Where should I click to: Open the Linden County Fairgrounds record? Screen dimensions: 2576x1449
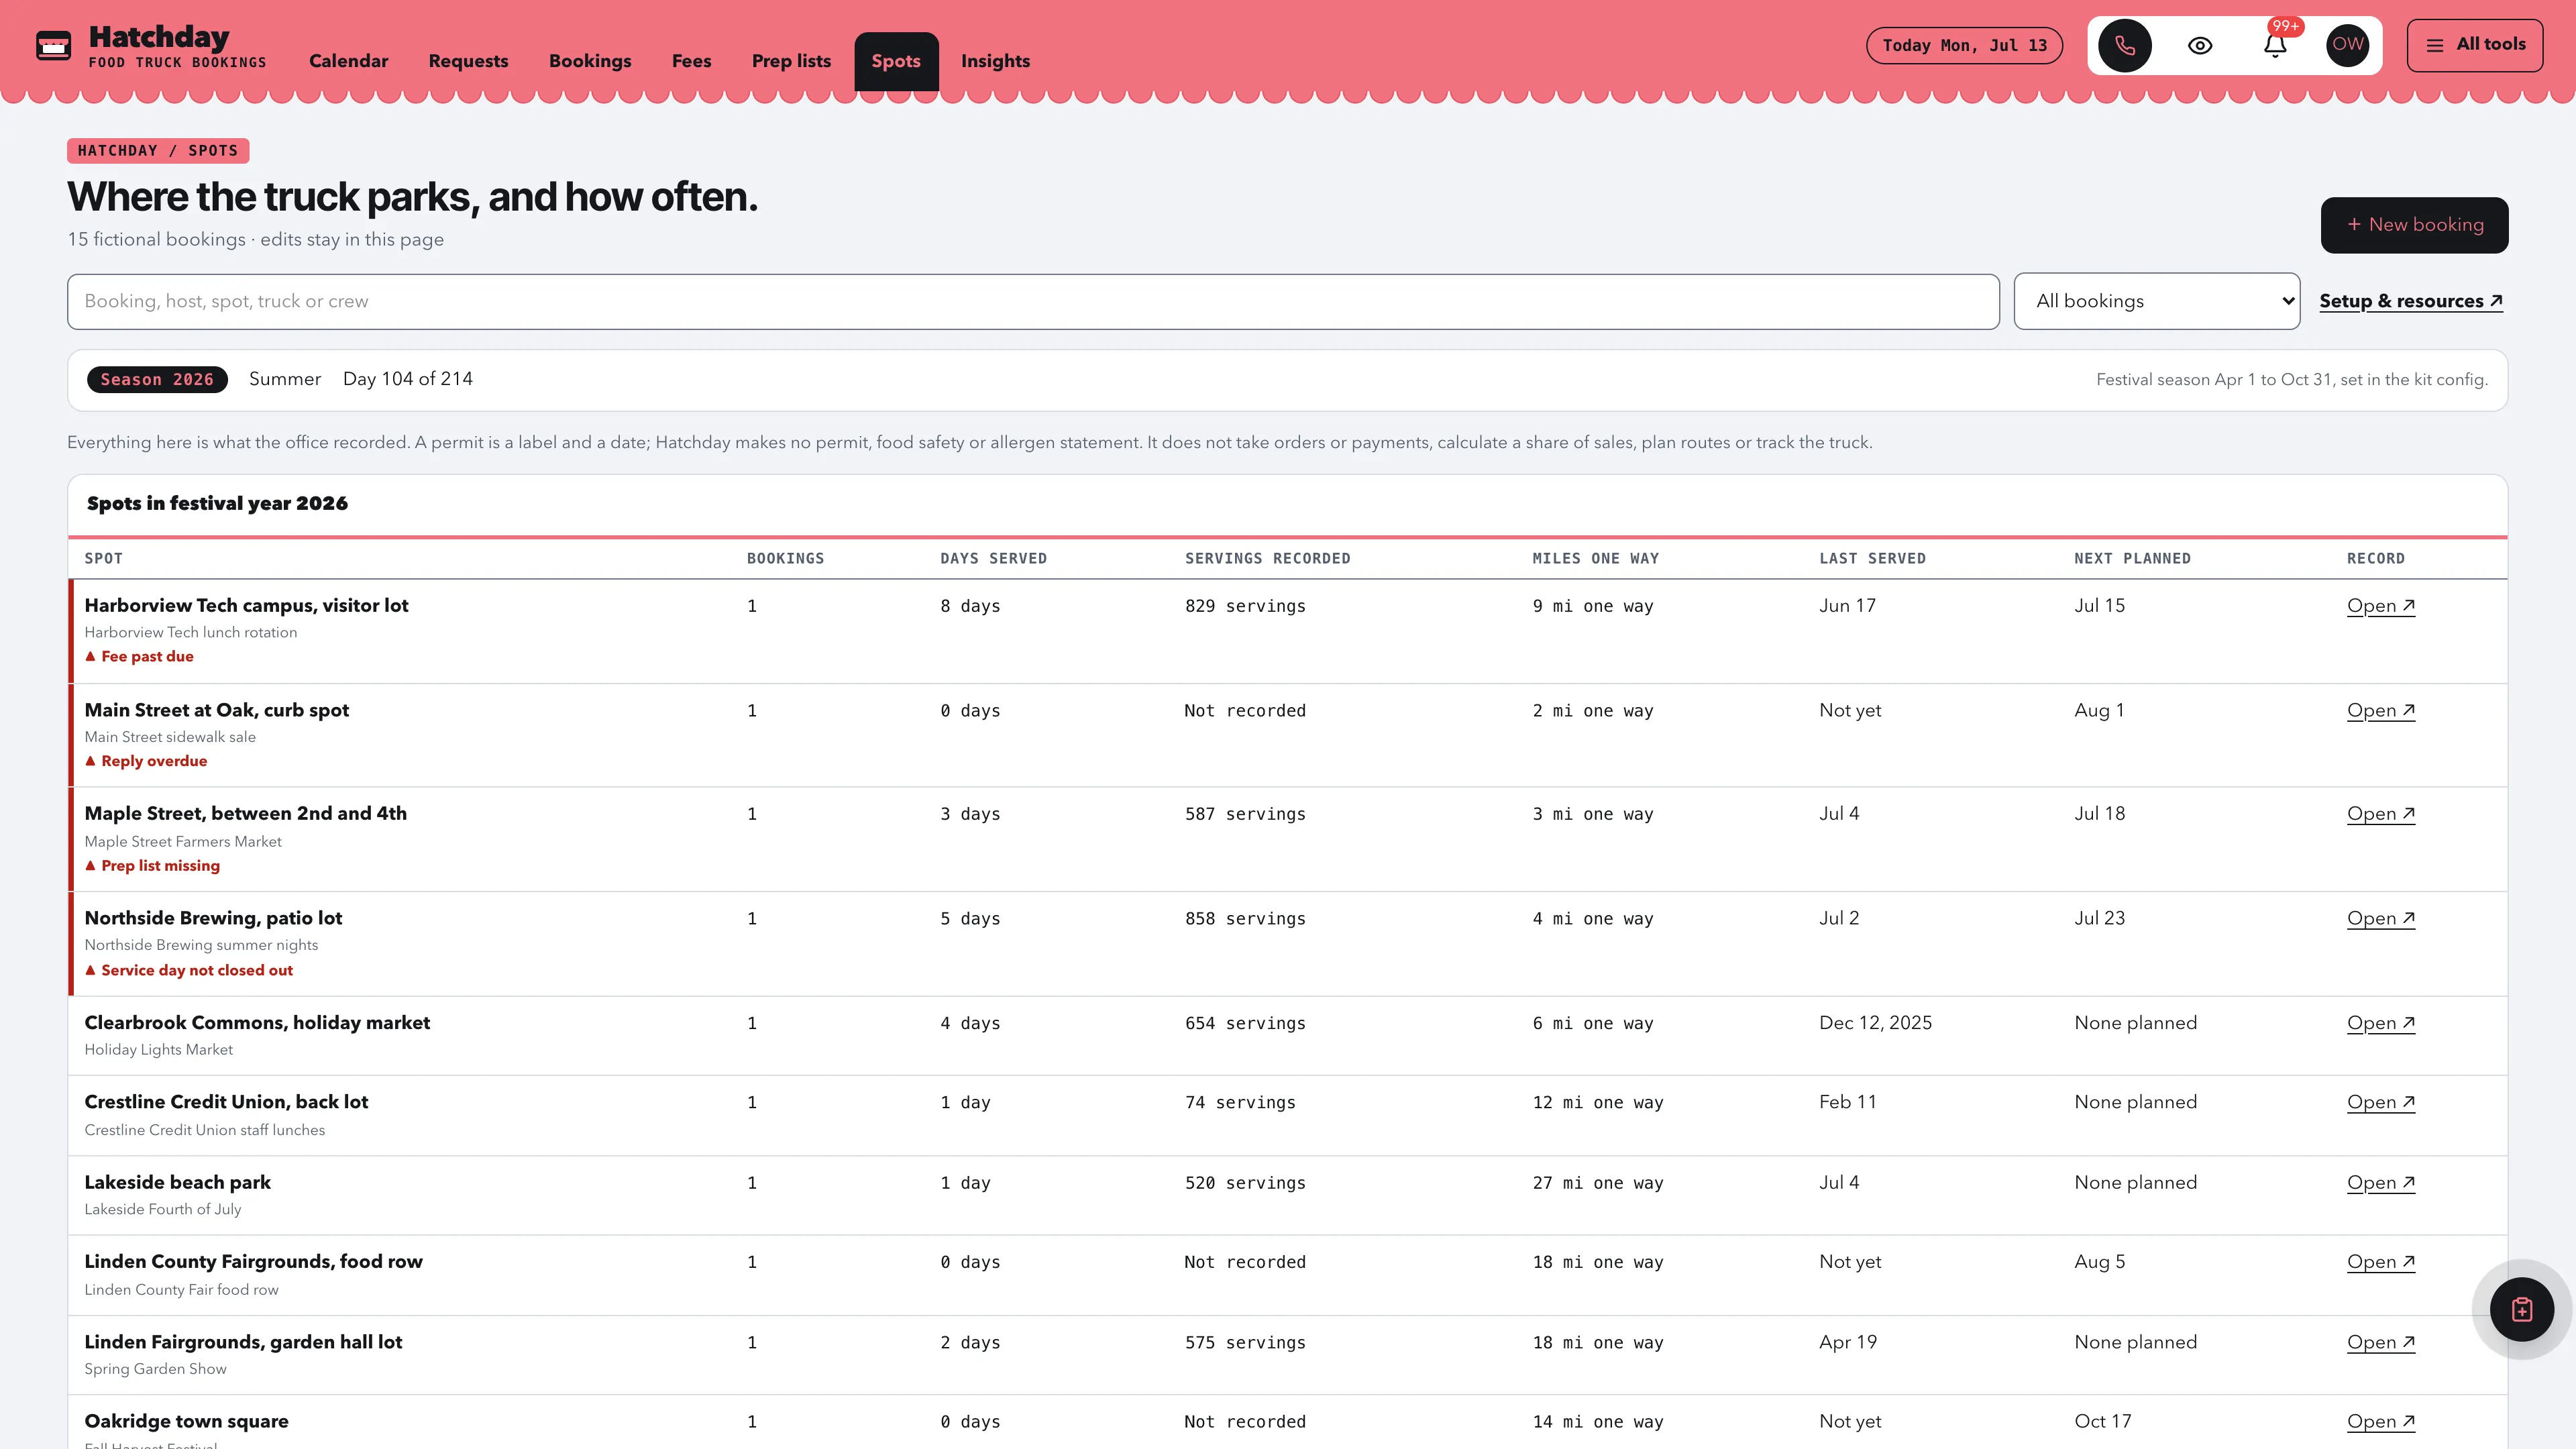(2380, 1262)
